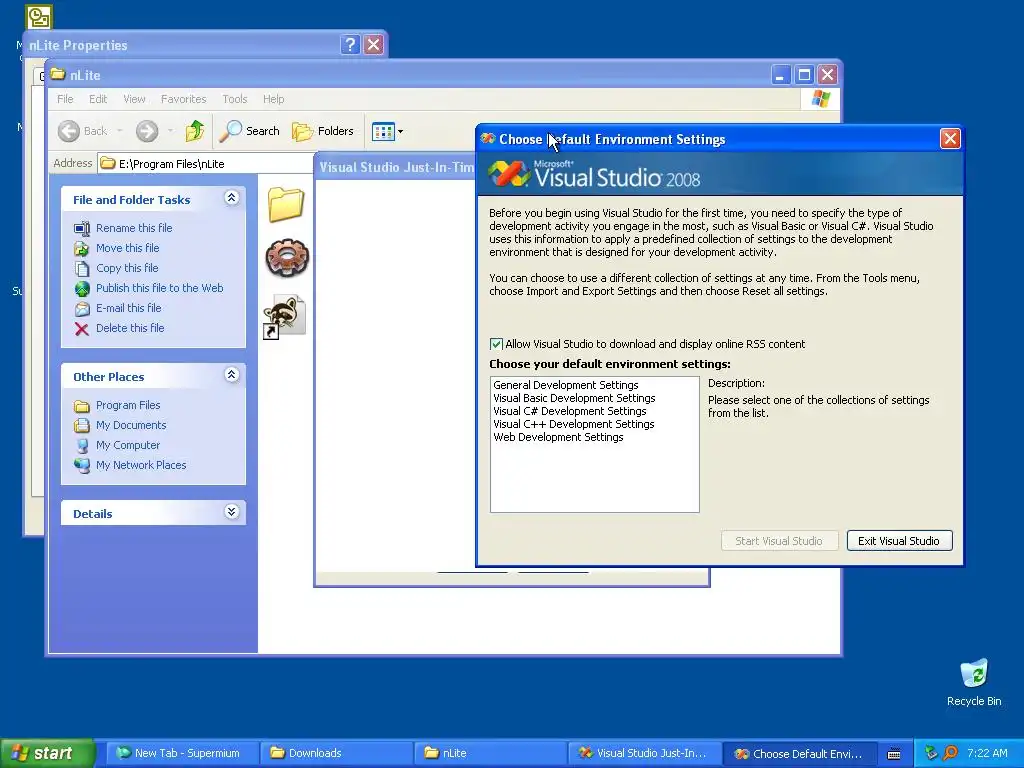This screenshot has width=1024, height=768.
Task: Click the Forward arrow icon in Explorer toolbar
Action: [x=147, y=131]
